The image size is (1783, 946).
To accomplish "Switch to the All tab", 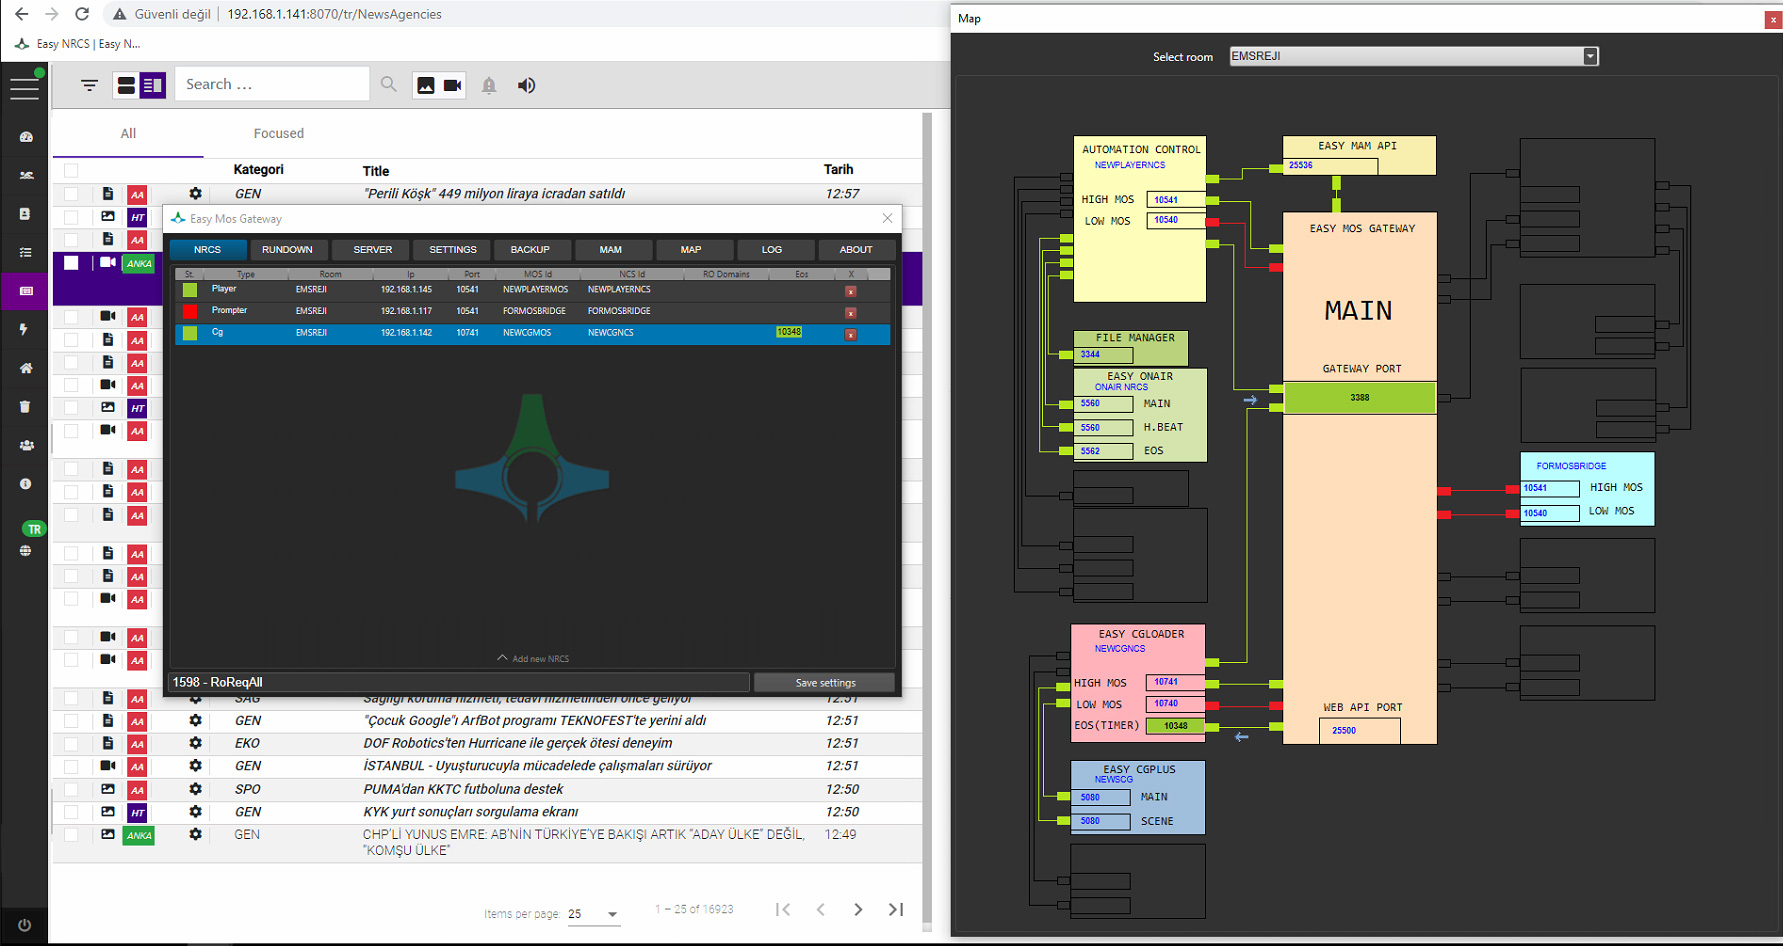I will (x=128, y=134).
